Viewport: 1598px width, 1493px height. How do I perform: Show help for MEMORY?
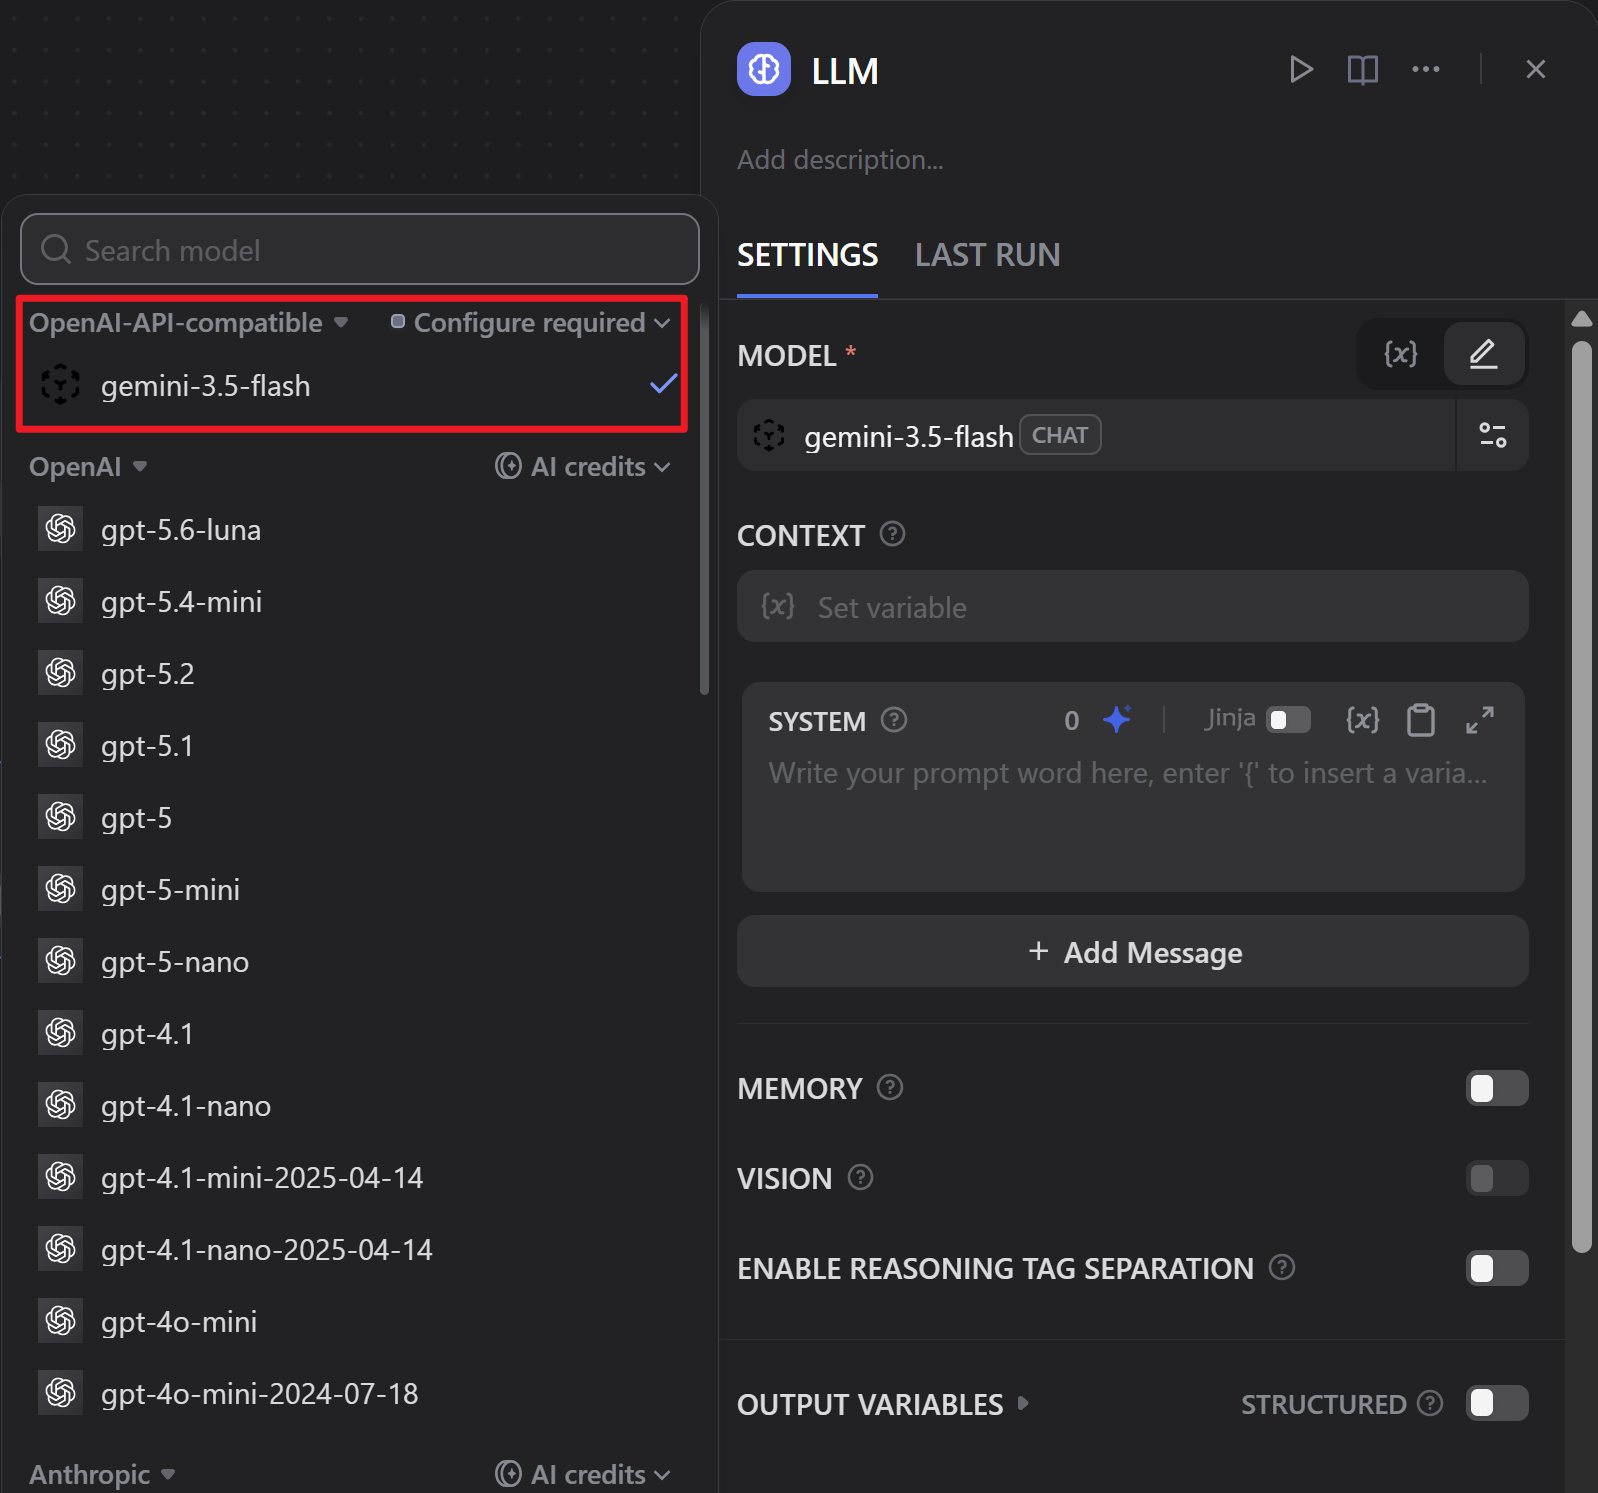tap(890, 1087)
